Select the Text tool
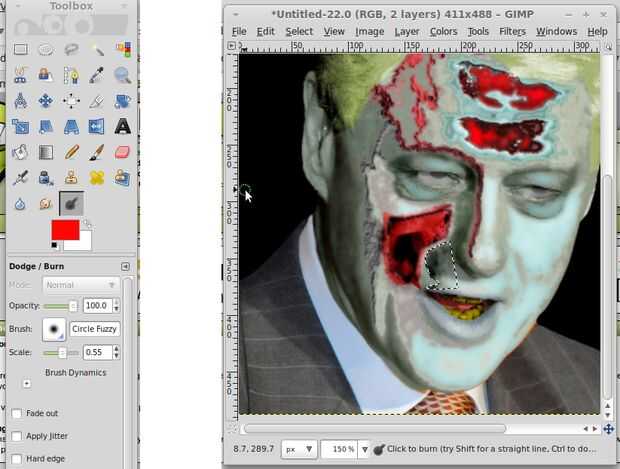 (x=123, y=127)
